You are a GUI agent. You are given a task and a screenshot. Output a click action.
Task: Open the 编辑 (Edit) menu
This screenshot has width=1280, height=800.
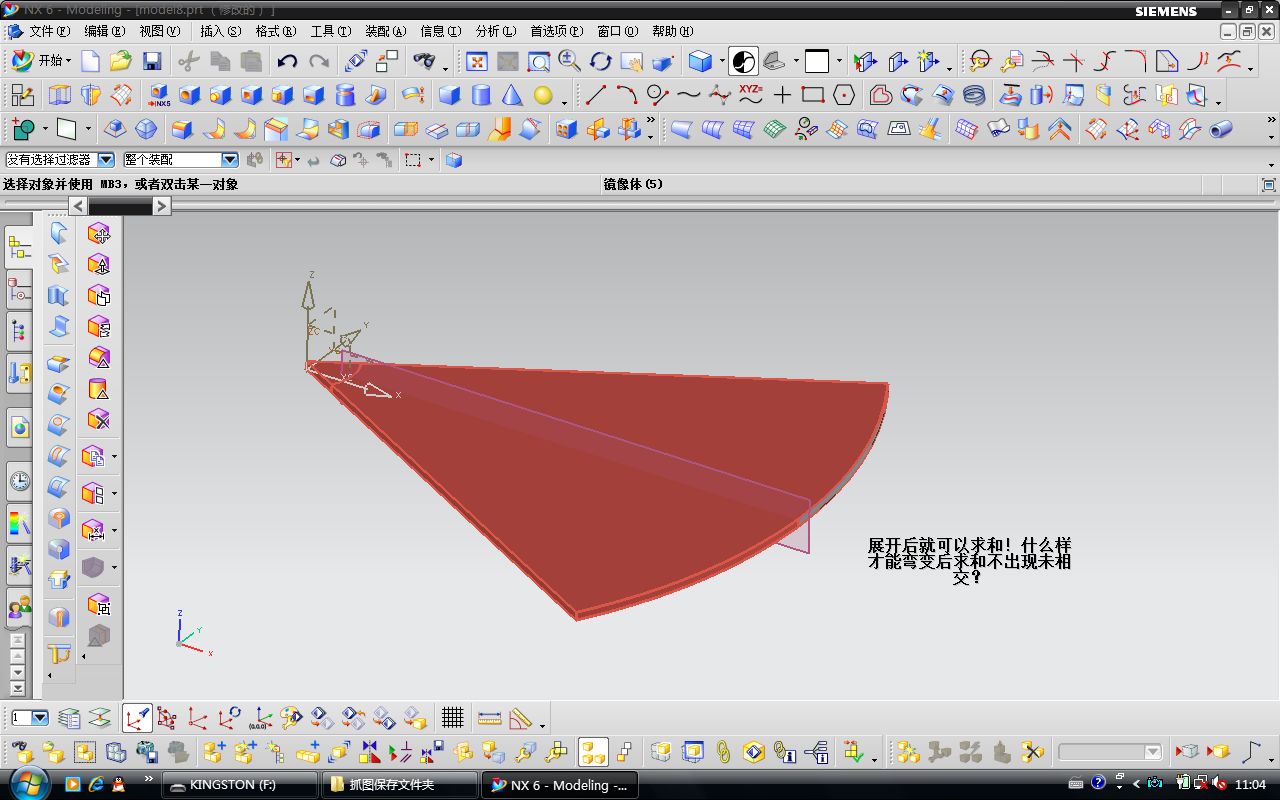105,31
